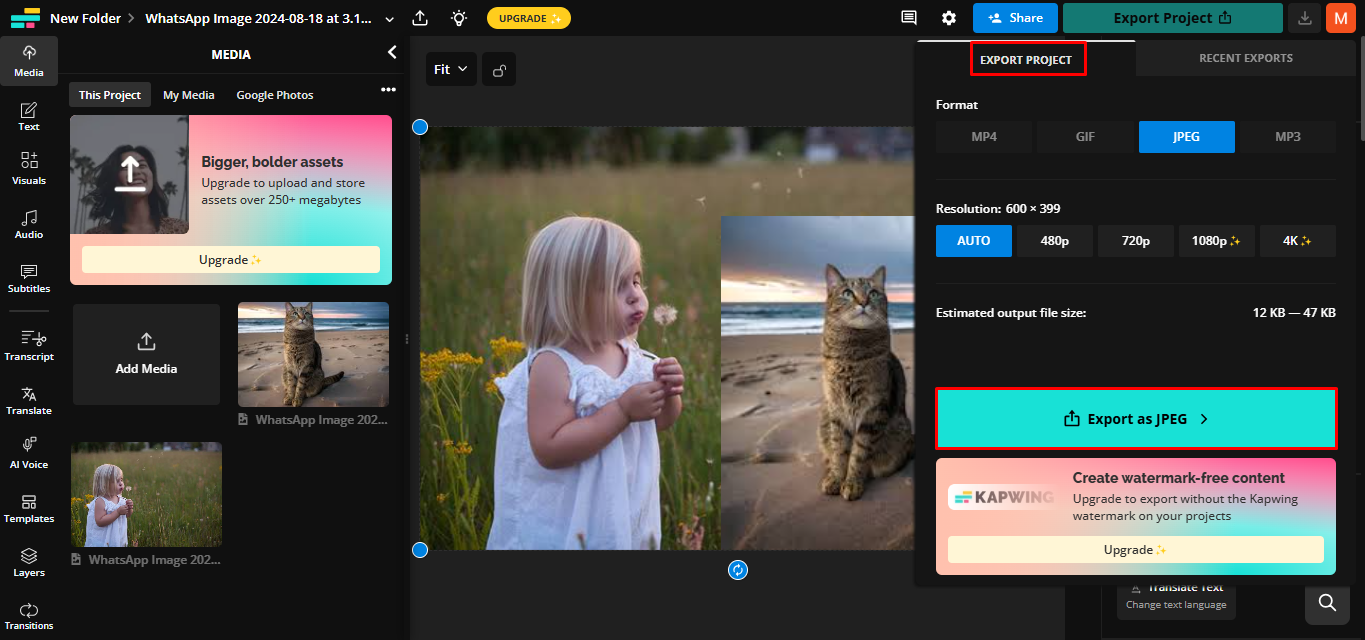Select the This Project media tab
The width and height of the screenshot is (1365, 640).
(110, 95)
